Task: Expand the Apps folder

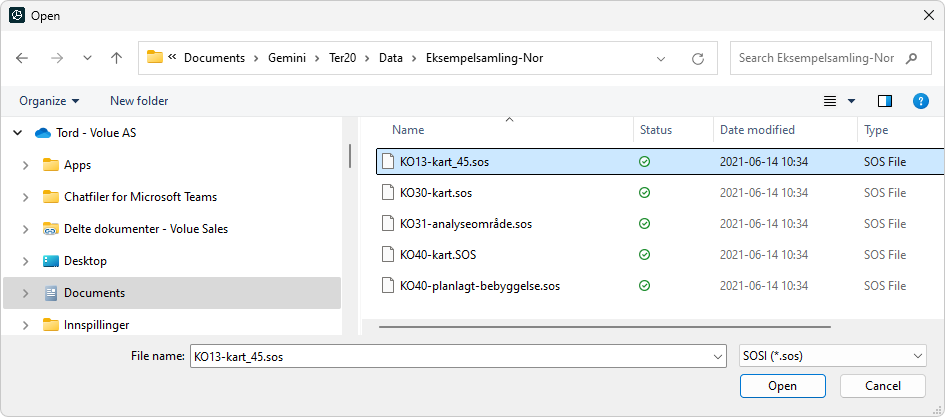Action: [25, 165]
